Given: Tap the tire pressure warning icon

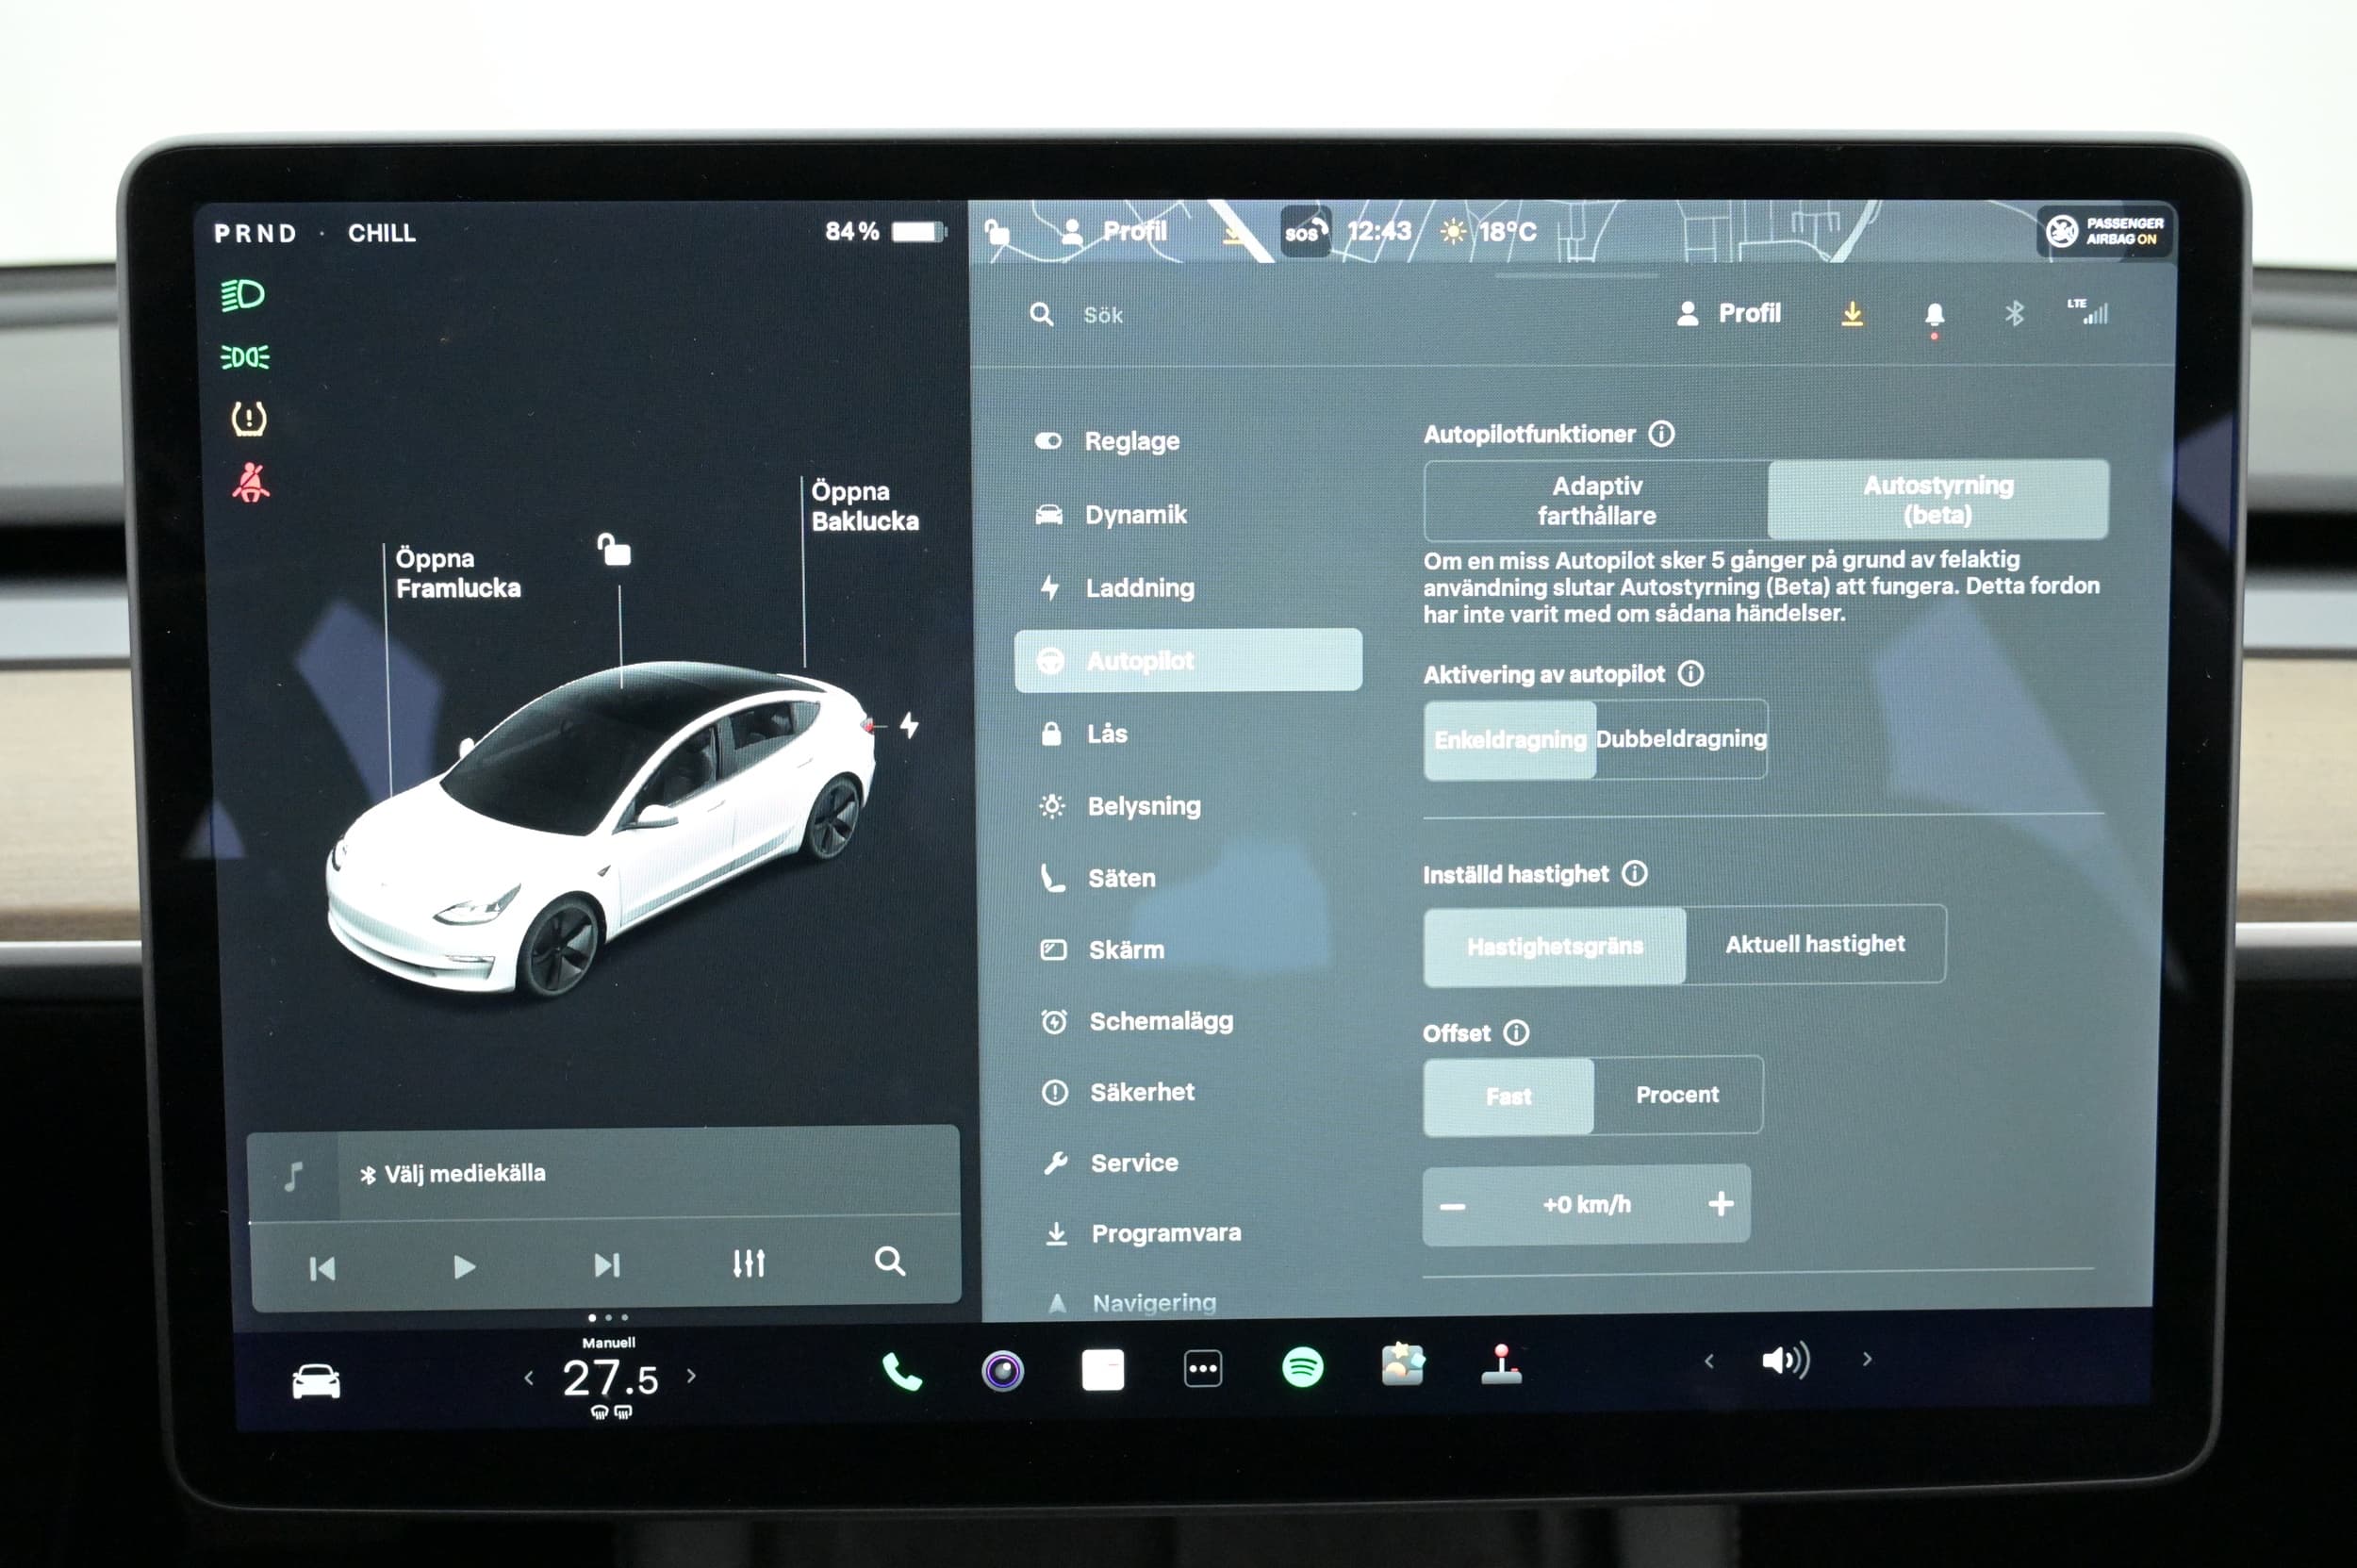Looking at the screenshot, I should [x=249, y=418].
